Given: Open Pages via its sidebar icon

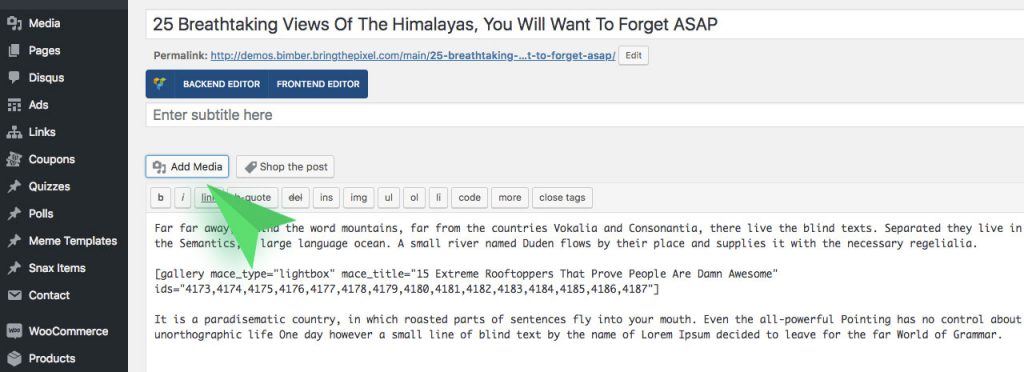Looking at the screenshot, I should coord(14,50).
